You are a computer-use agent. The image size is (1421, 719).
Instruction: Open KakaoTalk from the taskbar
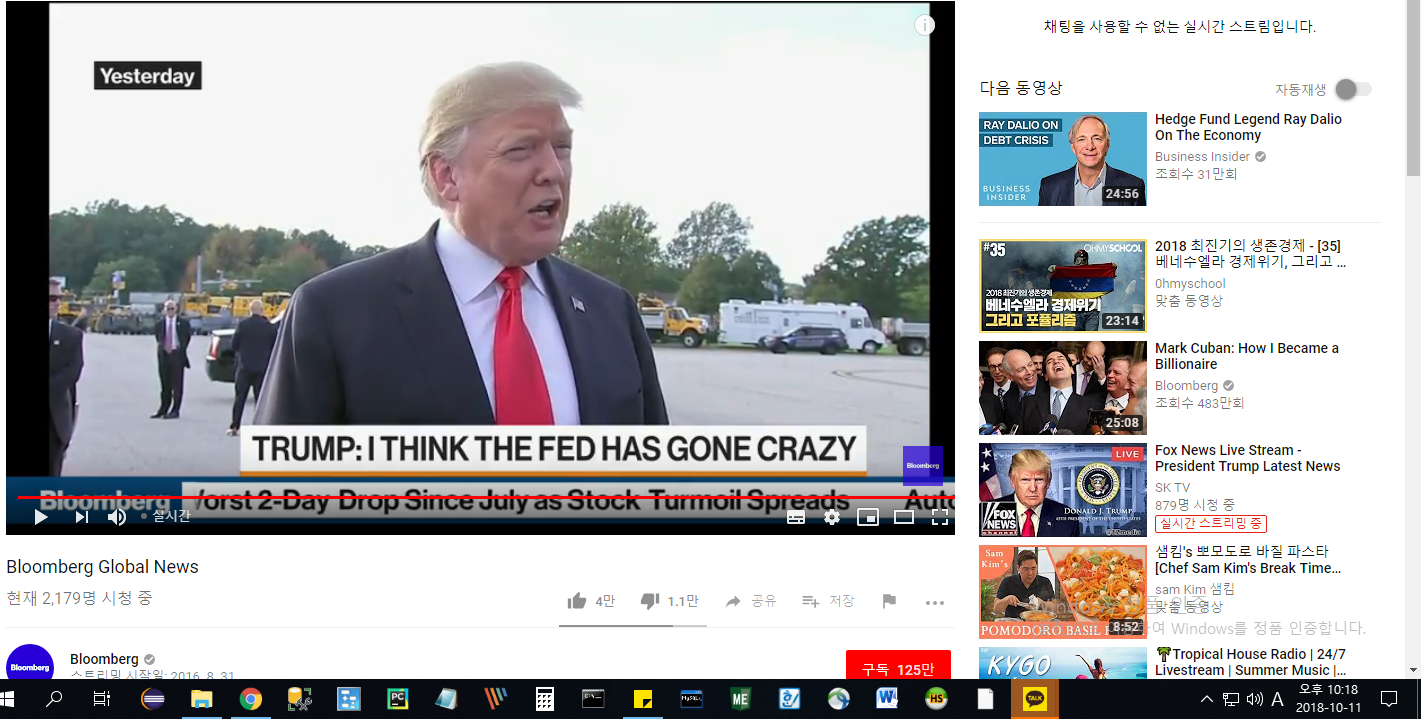[x=1034, y=699]
